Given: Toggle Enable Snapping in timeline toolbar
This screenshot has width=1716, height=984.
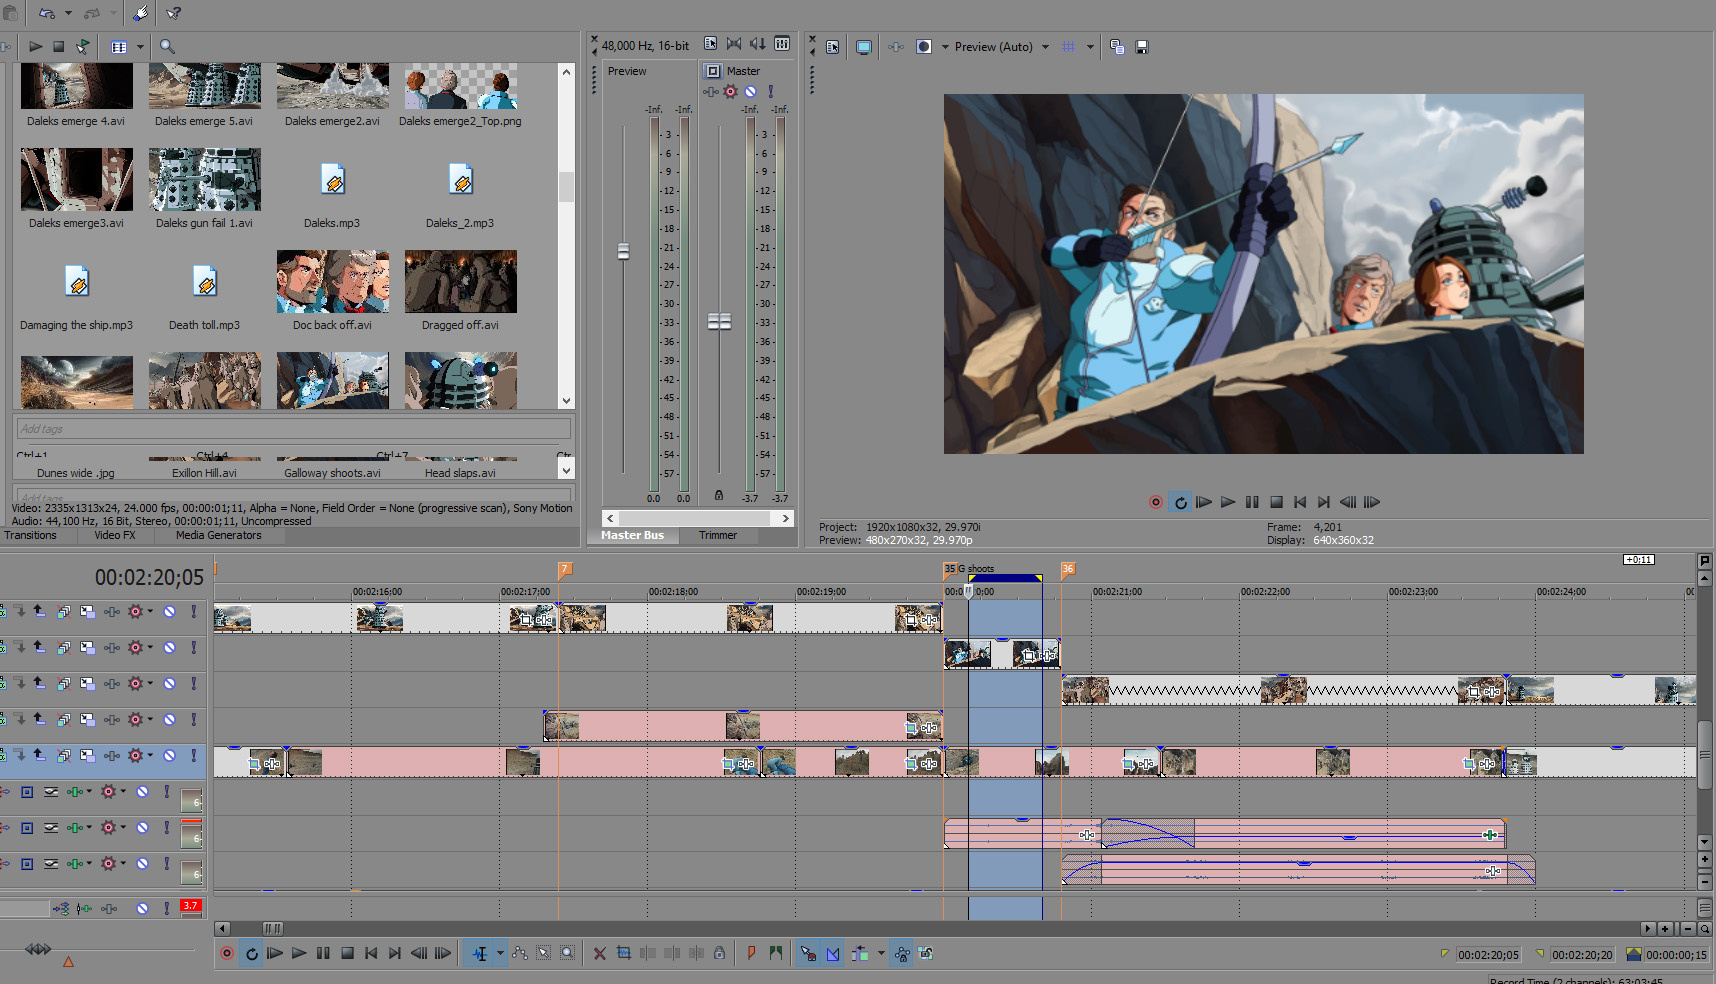Looking at the screenshot, I should tap(808, 954).
